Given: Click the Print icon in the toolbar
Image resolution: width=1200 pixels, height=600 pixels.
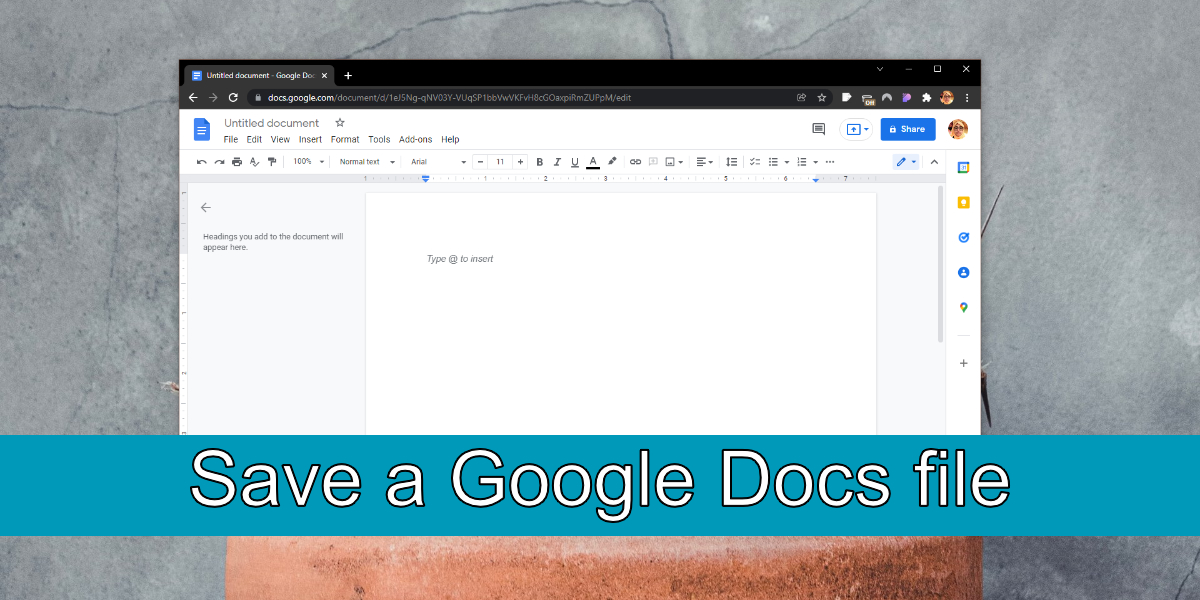Looking at the screenshot, I should [x=237, y=162].
